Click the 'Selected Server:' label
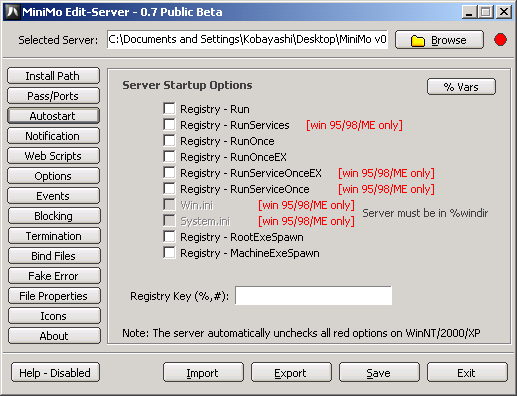The width and height of the screenshot is (517, 396). click(58, 40)
